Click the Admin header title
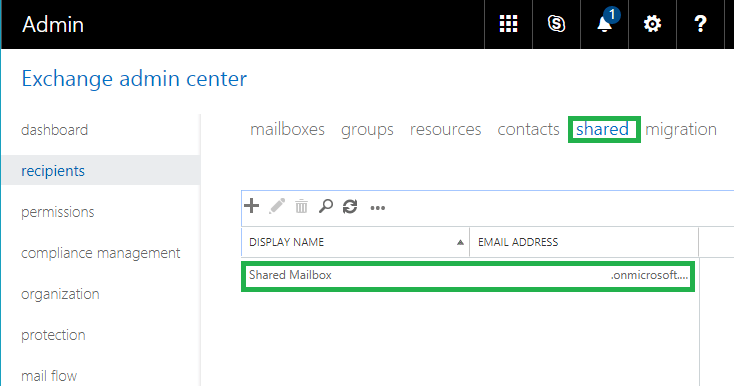 [53, 24]
